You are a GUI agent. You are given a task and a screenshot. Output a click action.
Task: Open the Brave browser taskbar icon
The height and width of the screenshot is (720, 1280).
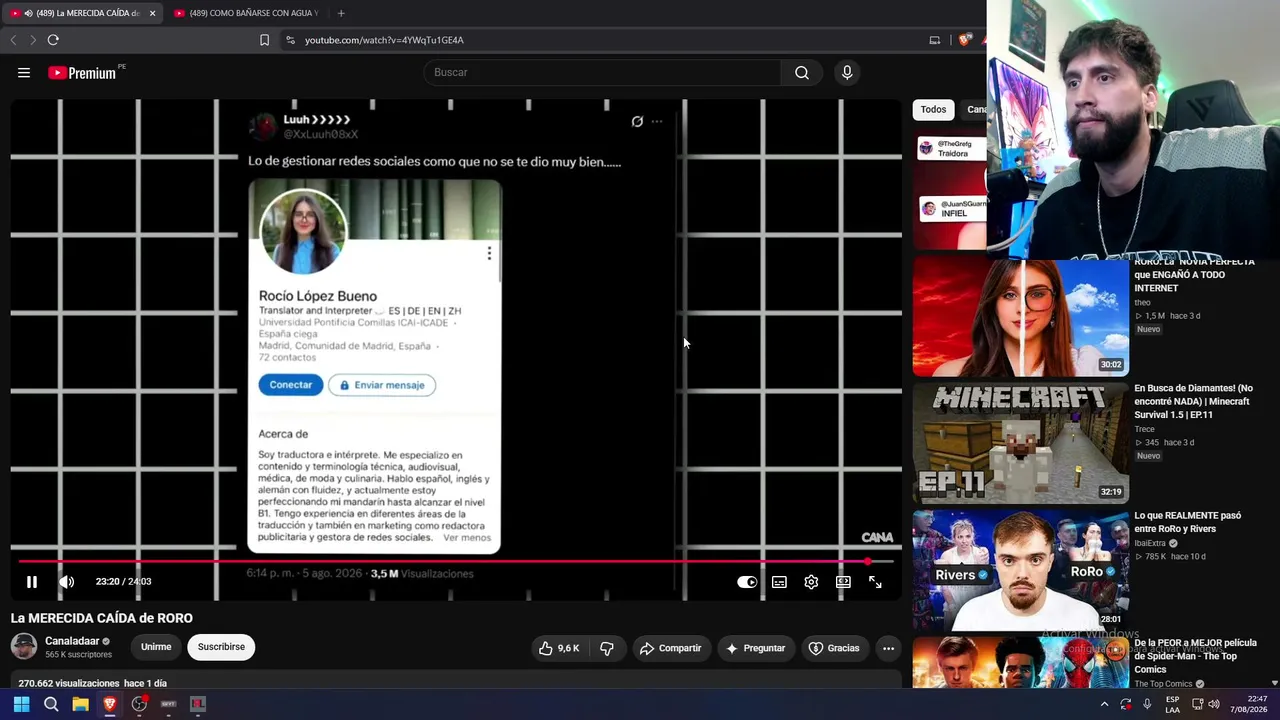tap(110, 704)
